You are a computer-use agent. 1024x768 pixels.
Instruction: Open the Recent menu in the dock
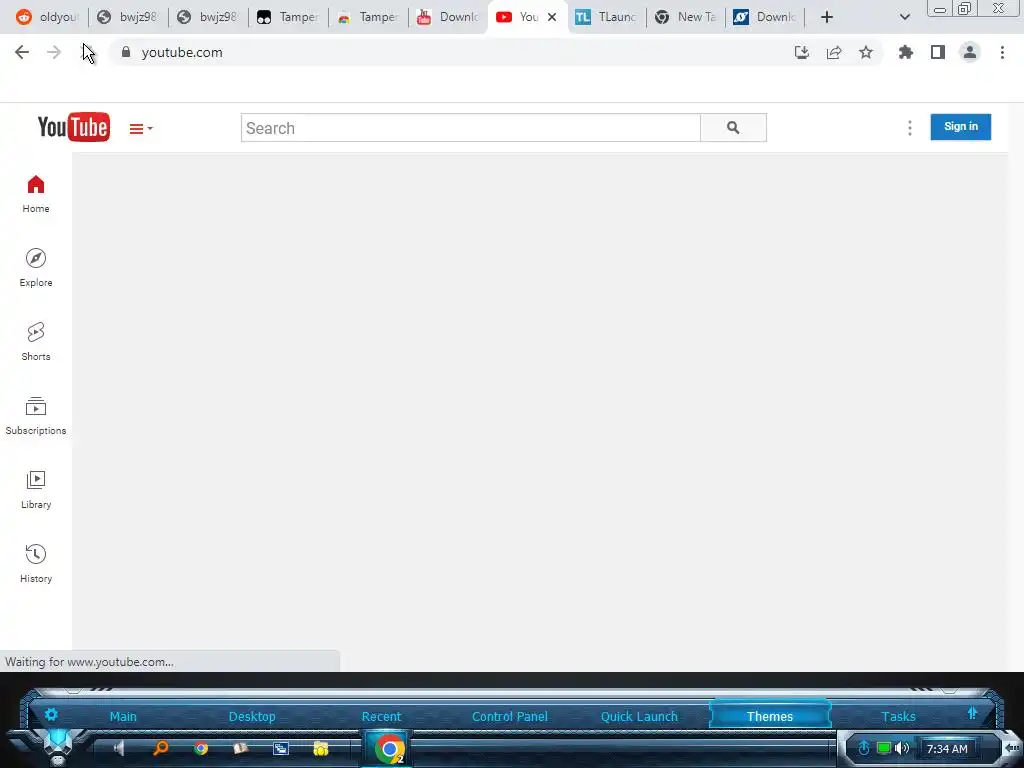pos(381,716)
